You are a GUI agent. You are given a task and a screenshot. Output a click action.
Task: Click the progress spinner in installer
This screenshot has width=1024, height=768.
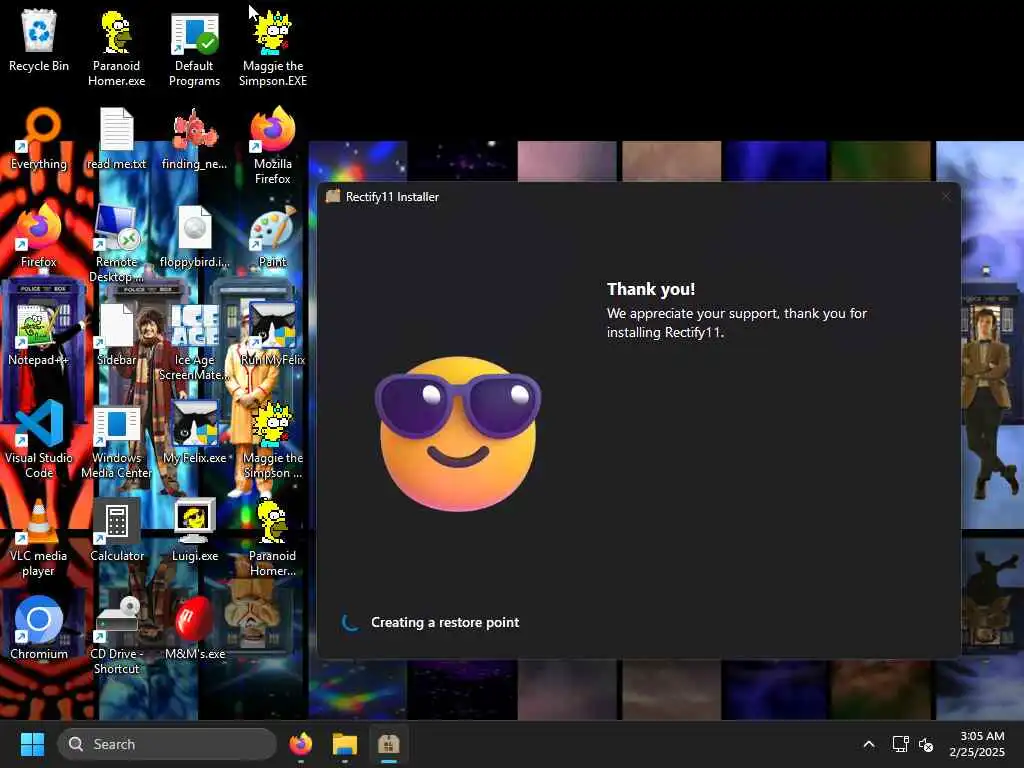click(x=351, y=622)
